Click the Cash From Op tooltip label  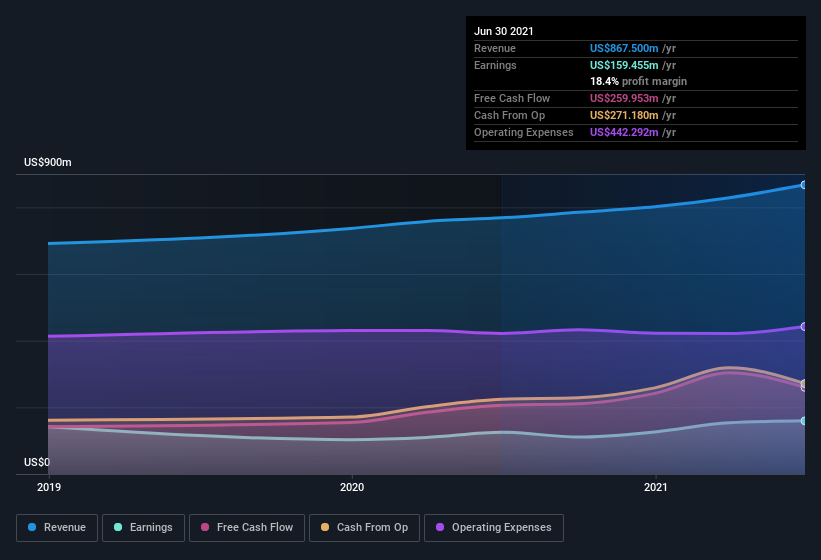[509, 115]
